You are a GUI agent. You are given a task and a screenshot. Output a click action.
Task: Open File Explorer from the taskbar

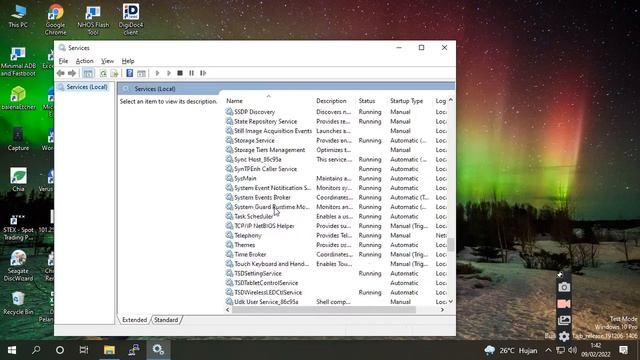pos(109,350)
